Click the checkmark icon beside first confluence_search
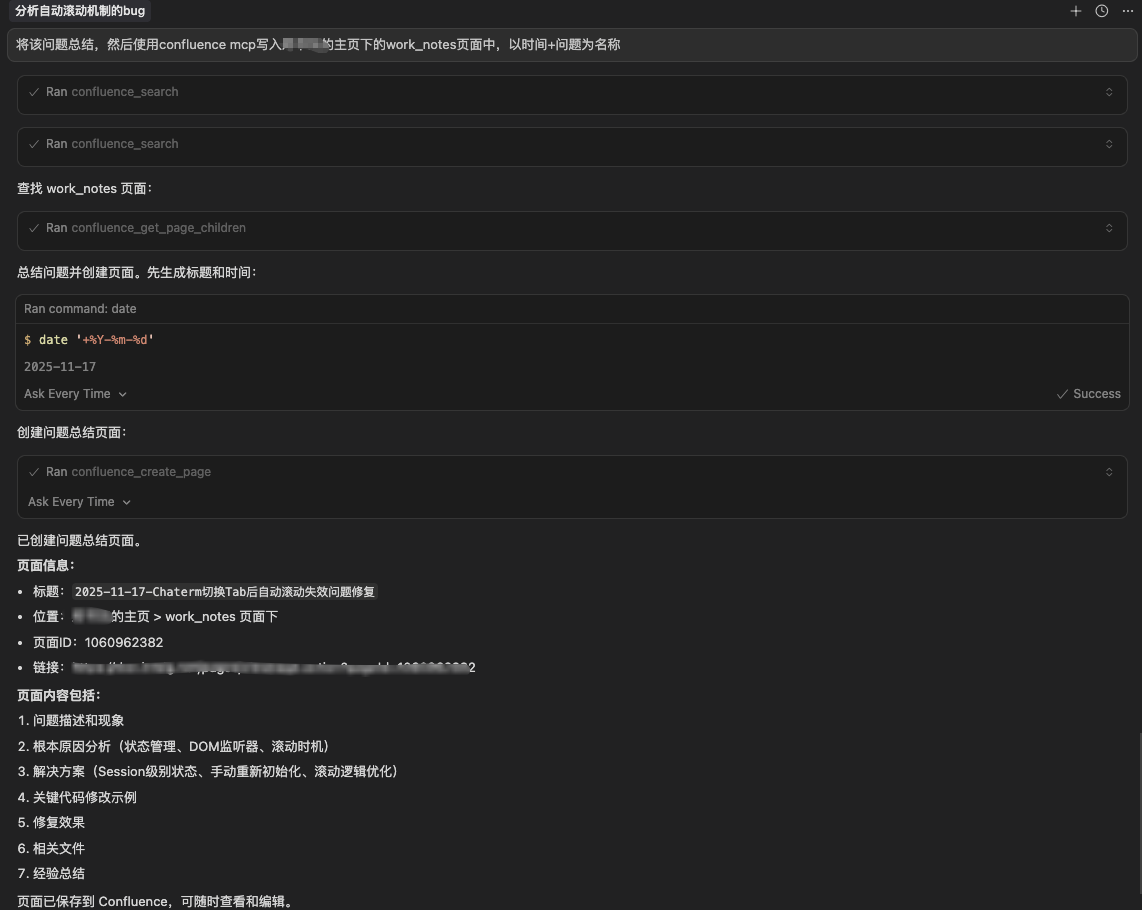The image size is (1142, 910). [x=34, y=92]
